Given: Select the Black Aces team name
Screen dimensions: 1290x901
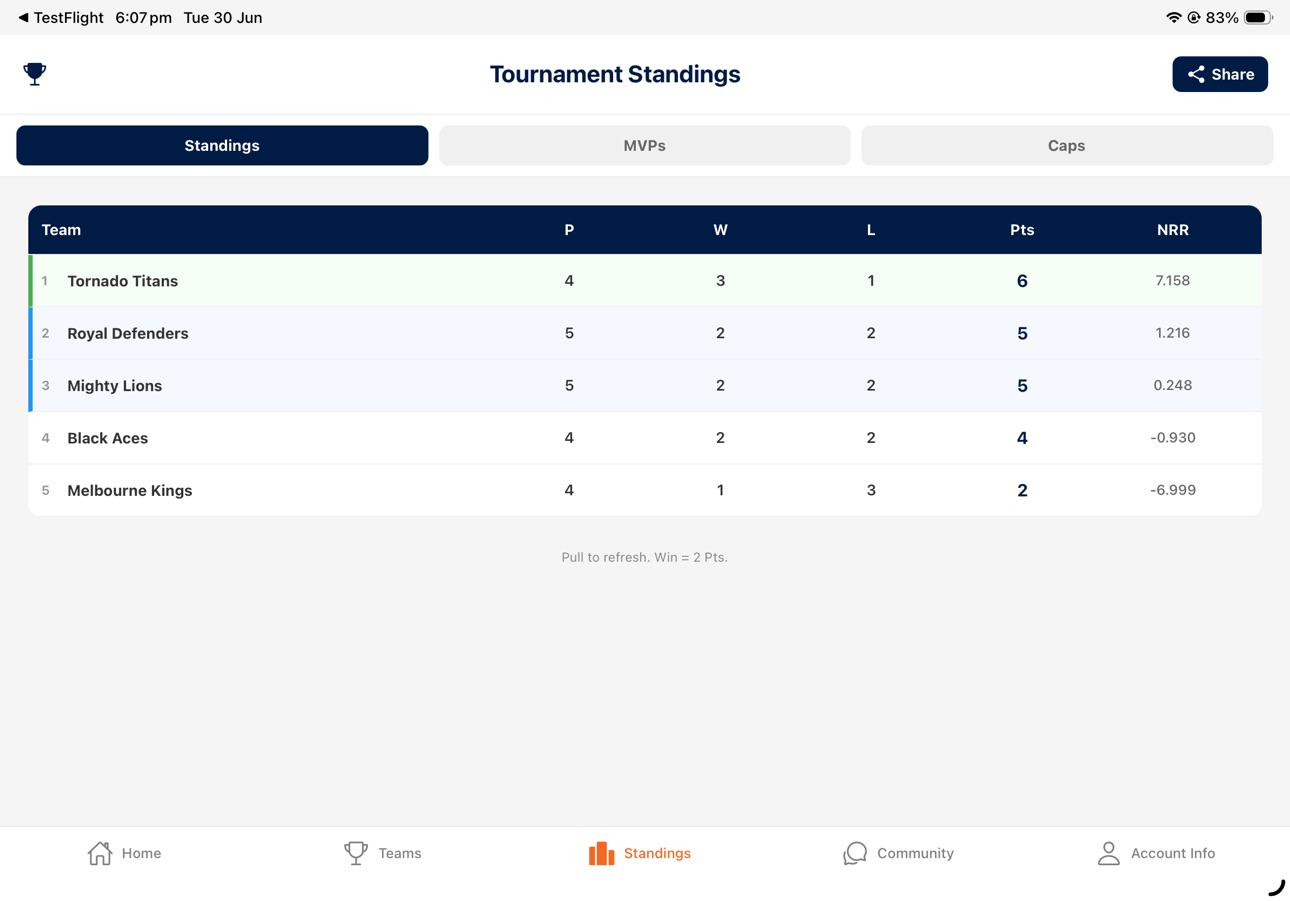Looking at the screenshot, I should point(107,438).
